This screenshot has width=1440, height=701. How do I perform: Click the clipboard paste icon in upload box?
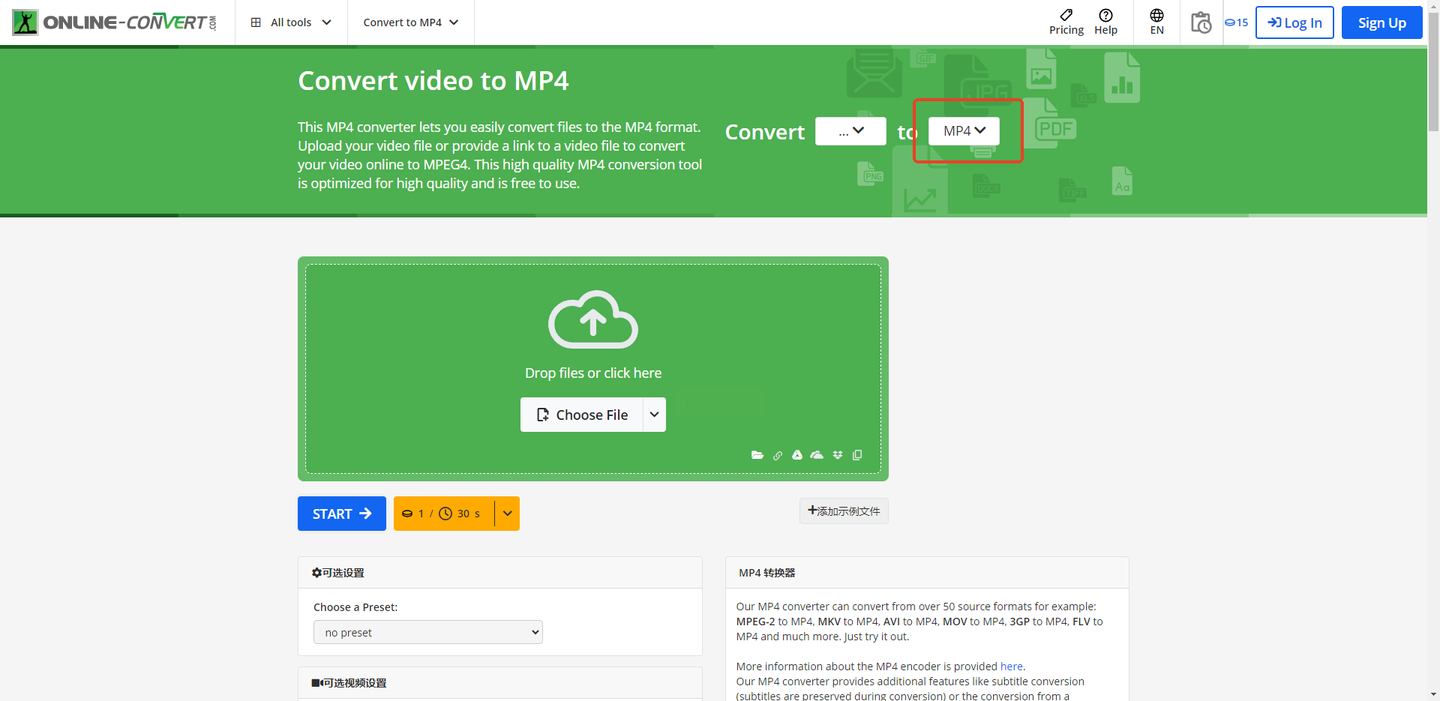[x=857, y=455]
